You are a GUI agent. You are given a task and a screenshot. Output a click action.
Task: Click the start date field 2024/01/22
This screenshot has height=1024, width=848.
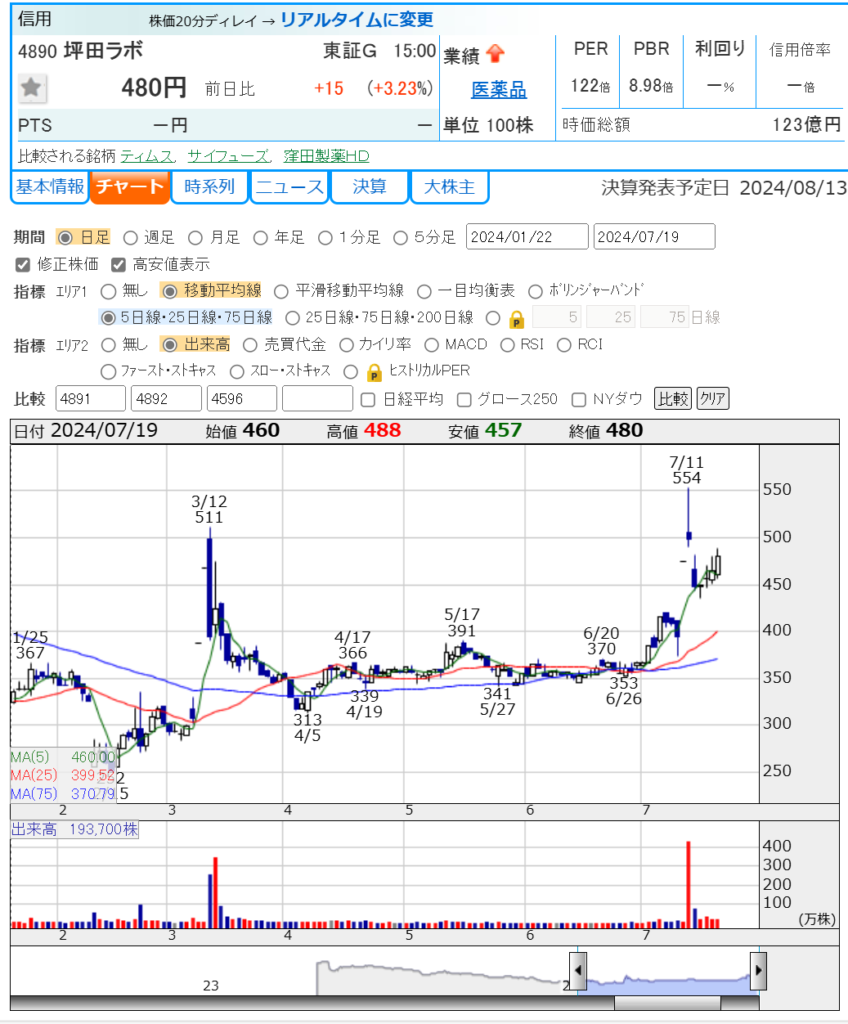coord(527,237)
